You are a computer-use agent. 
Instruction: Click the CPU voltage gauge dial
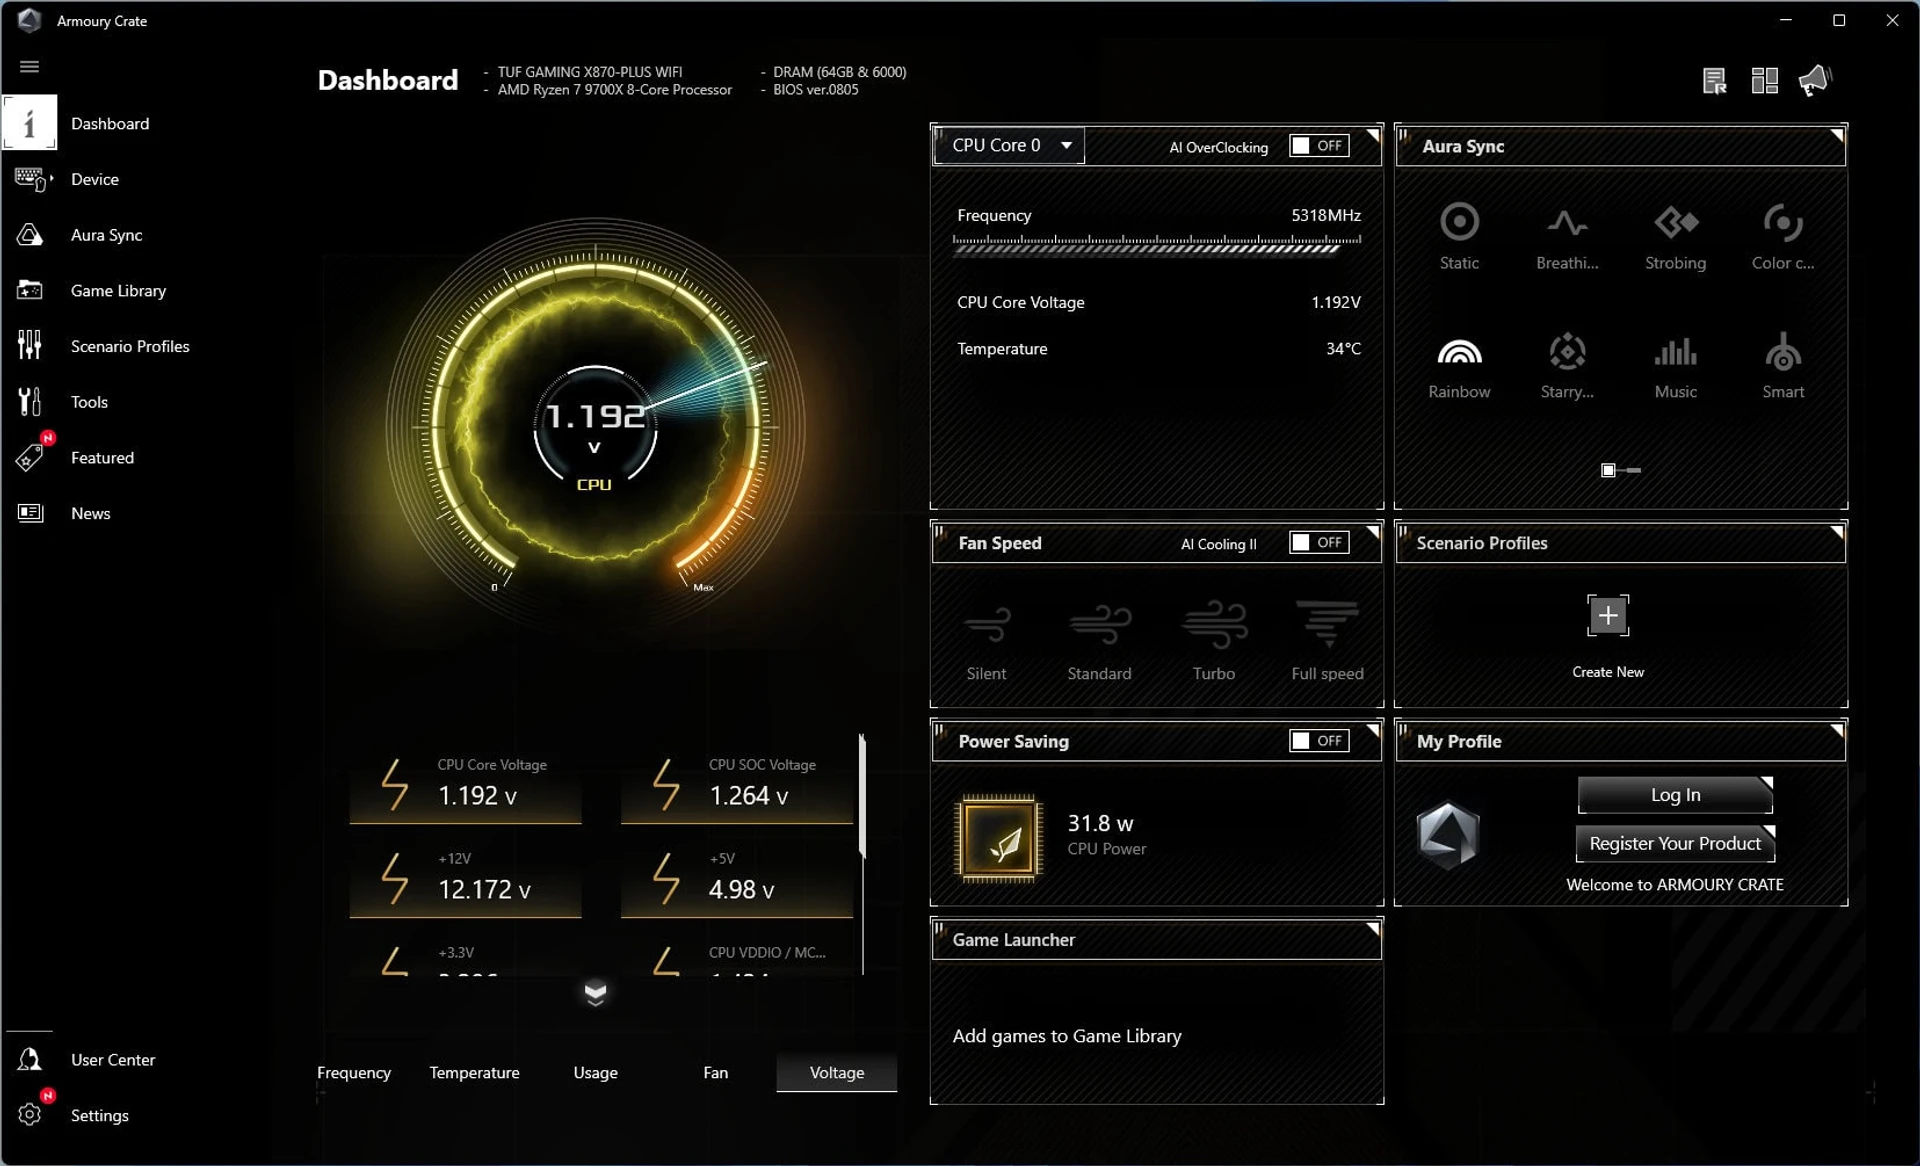pyautogui.click(x=595, y=428)
